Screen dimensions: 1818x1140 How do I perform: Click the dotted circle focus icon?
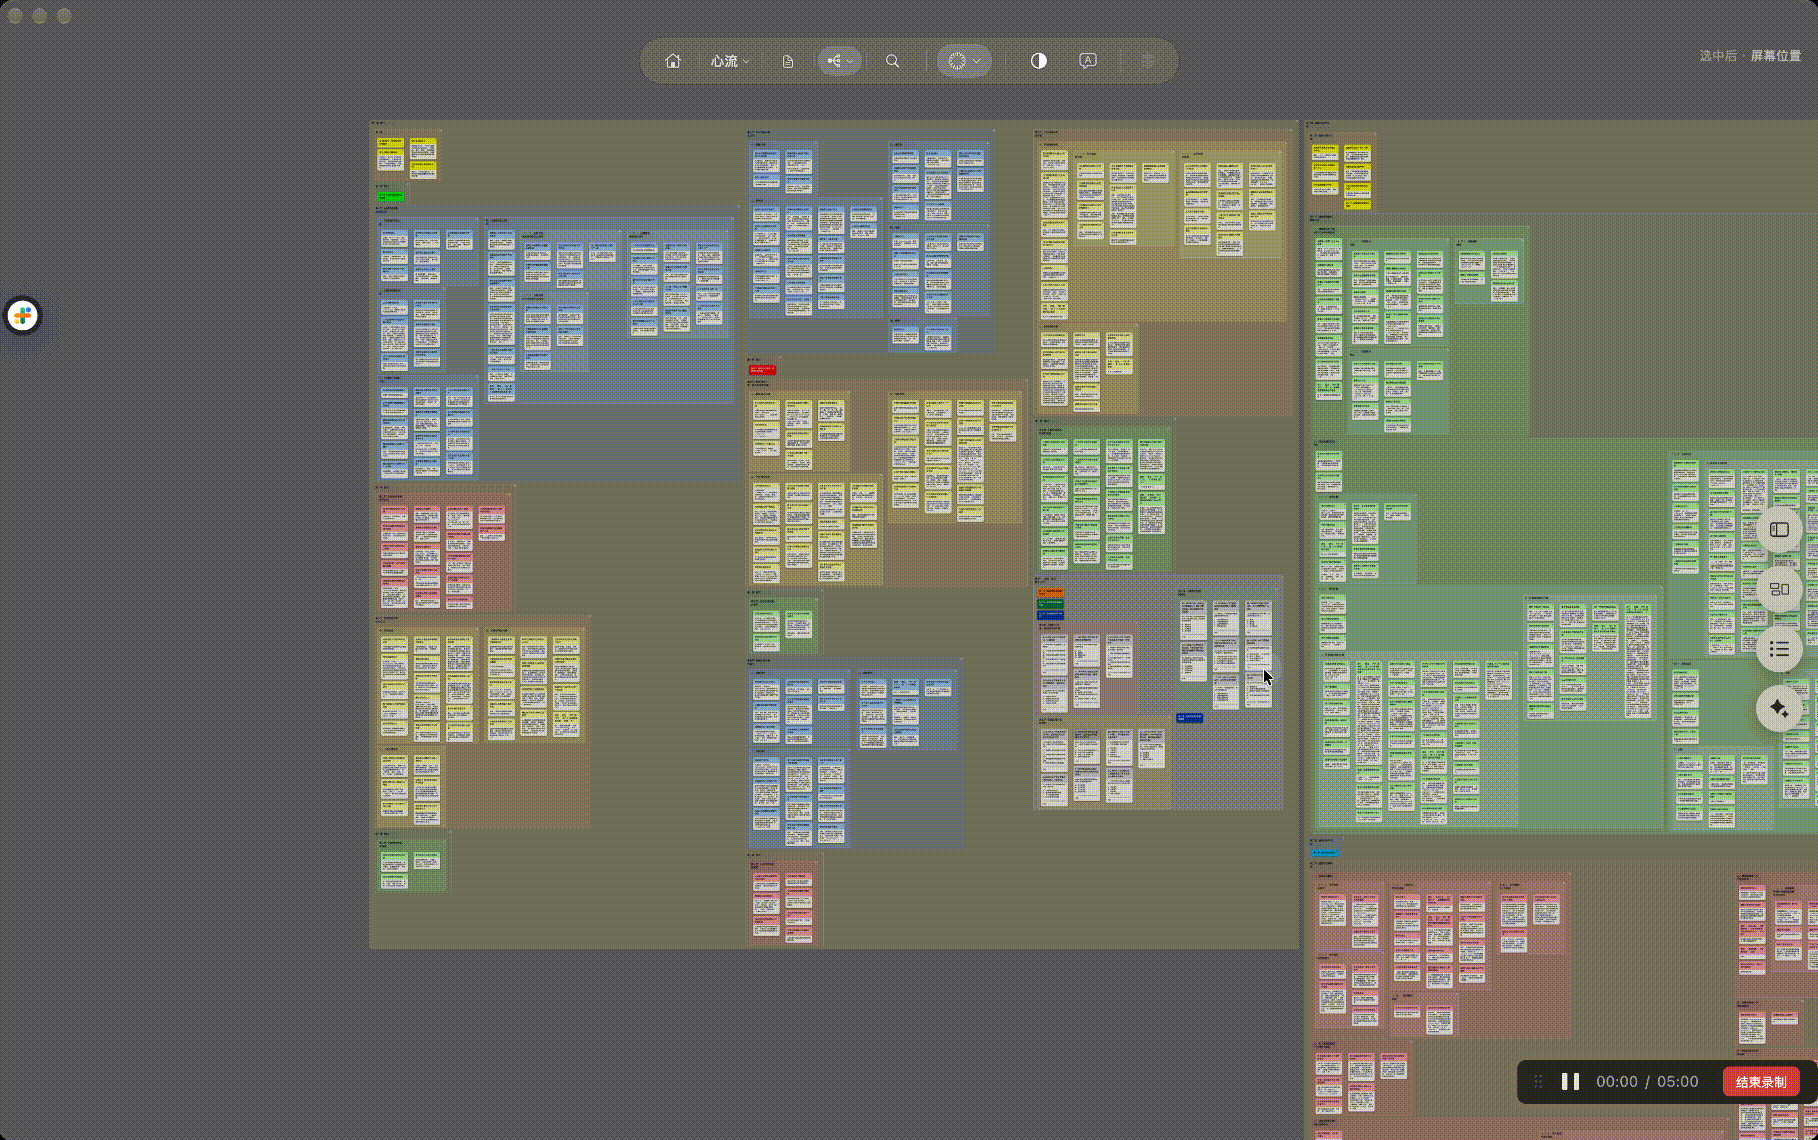point(957,61)
